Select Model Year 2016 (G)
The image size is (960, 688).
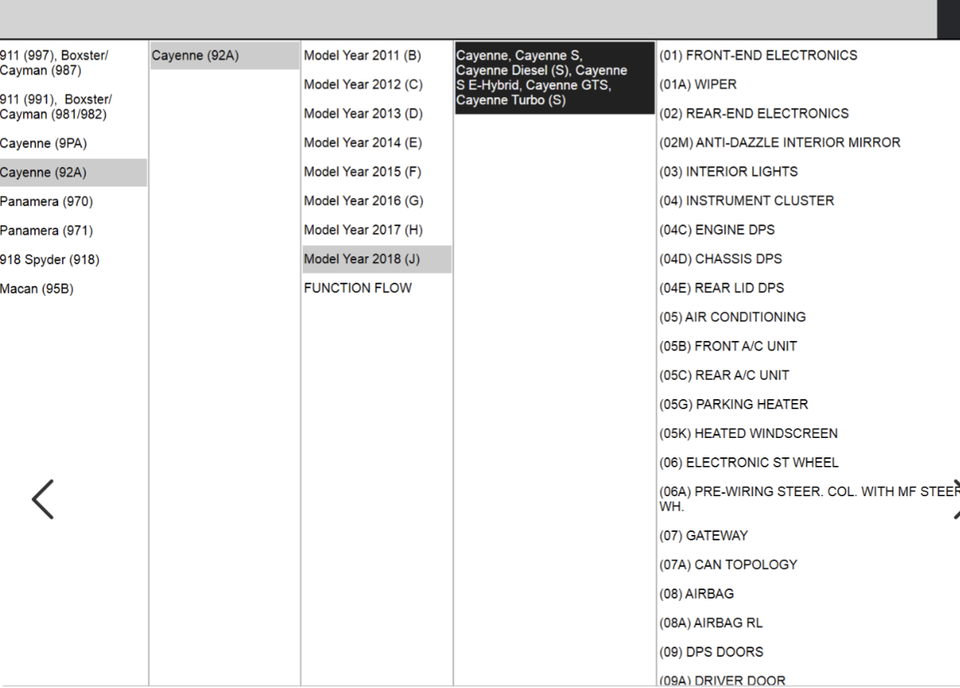364,201
